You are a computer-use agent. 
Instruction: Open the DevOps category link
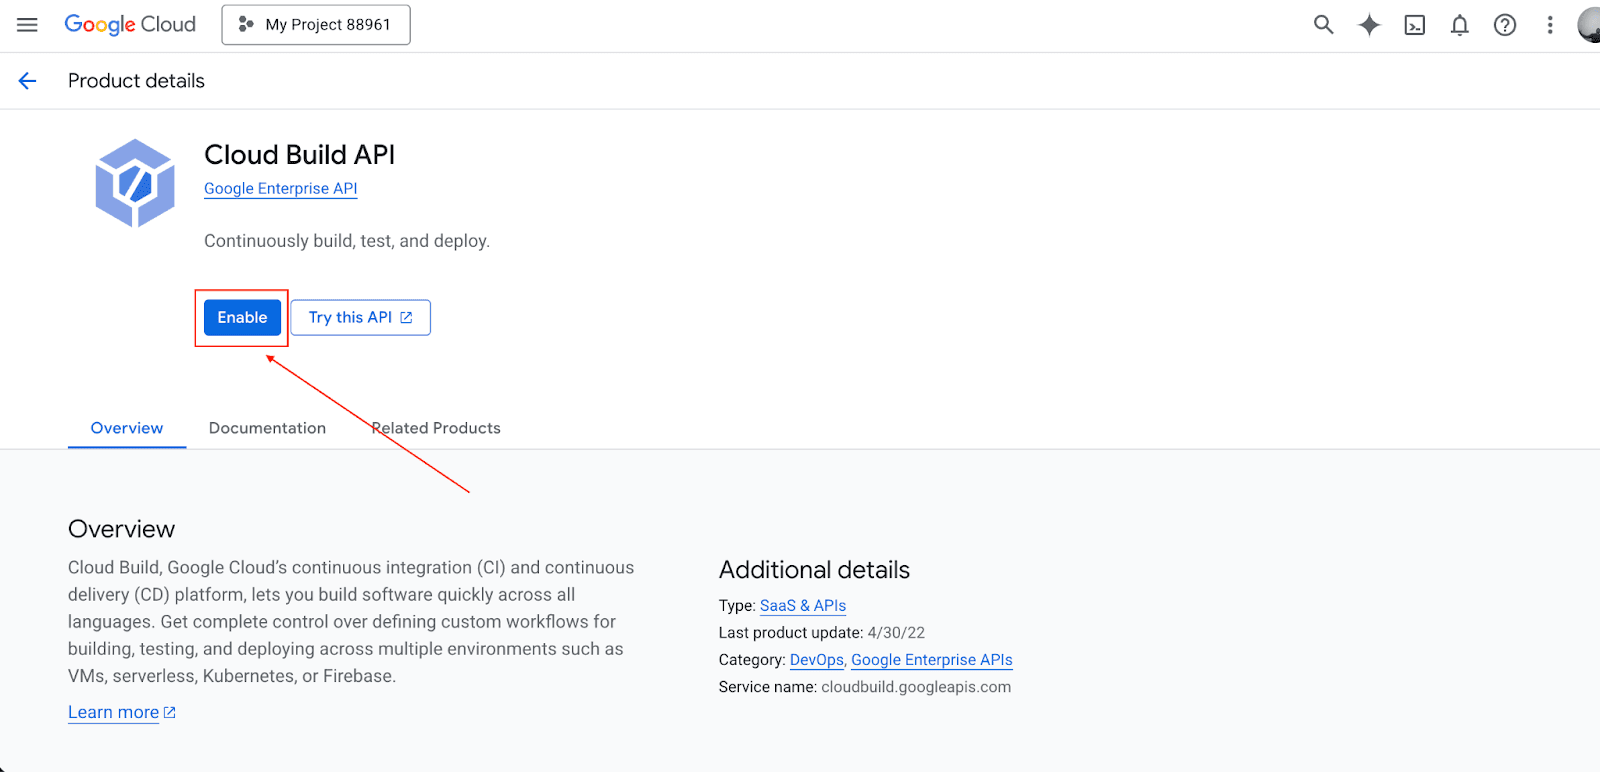point(816,660)
